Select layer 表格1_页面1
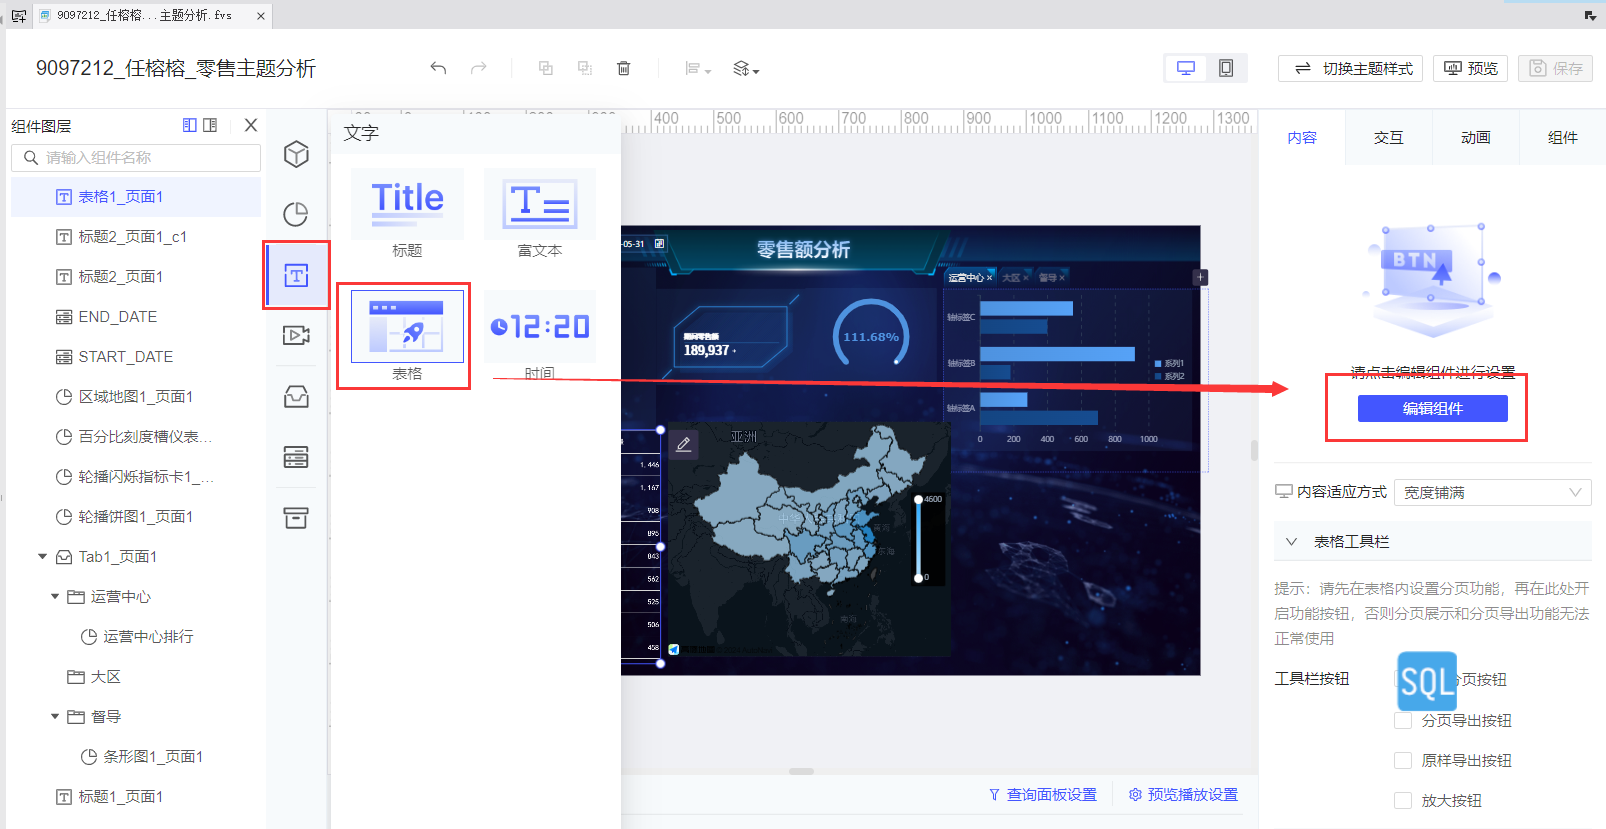This screenshot has height=829, width=1606. [136, 197]
